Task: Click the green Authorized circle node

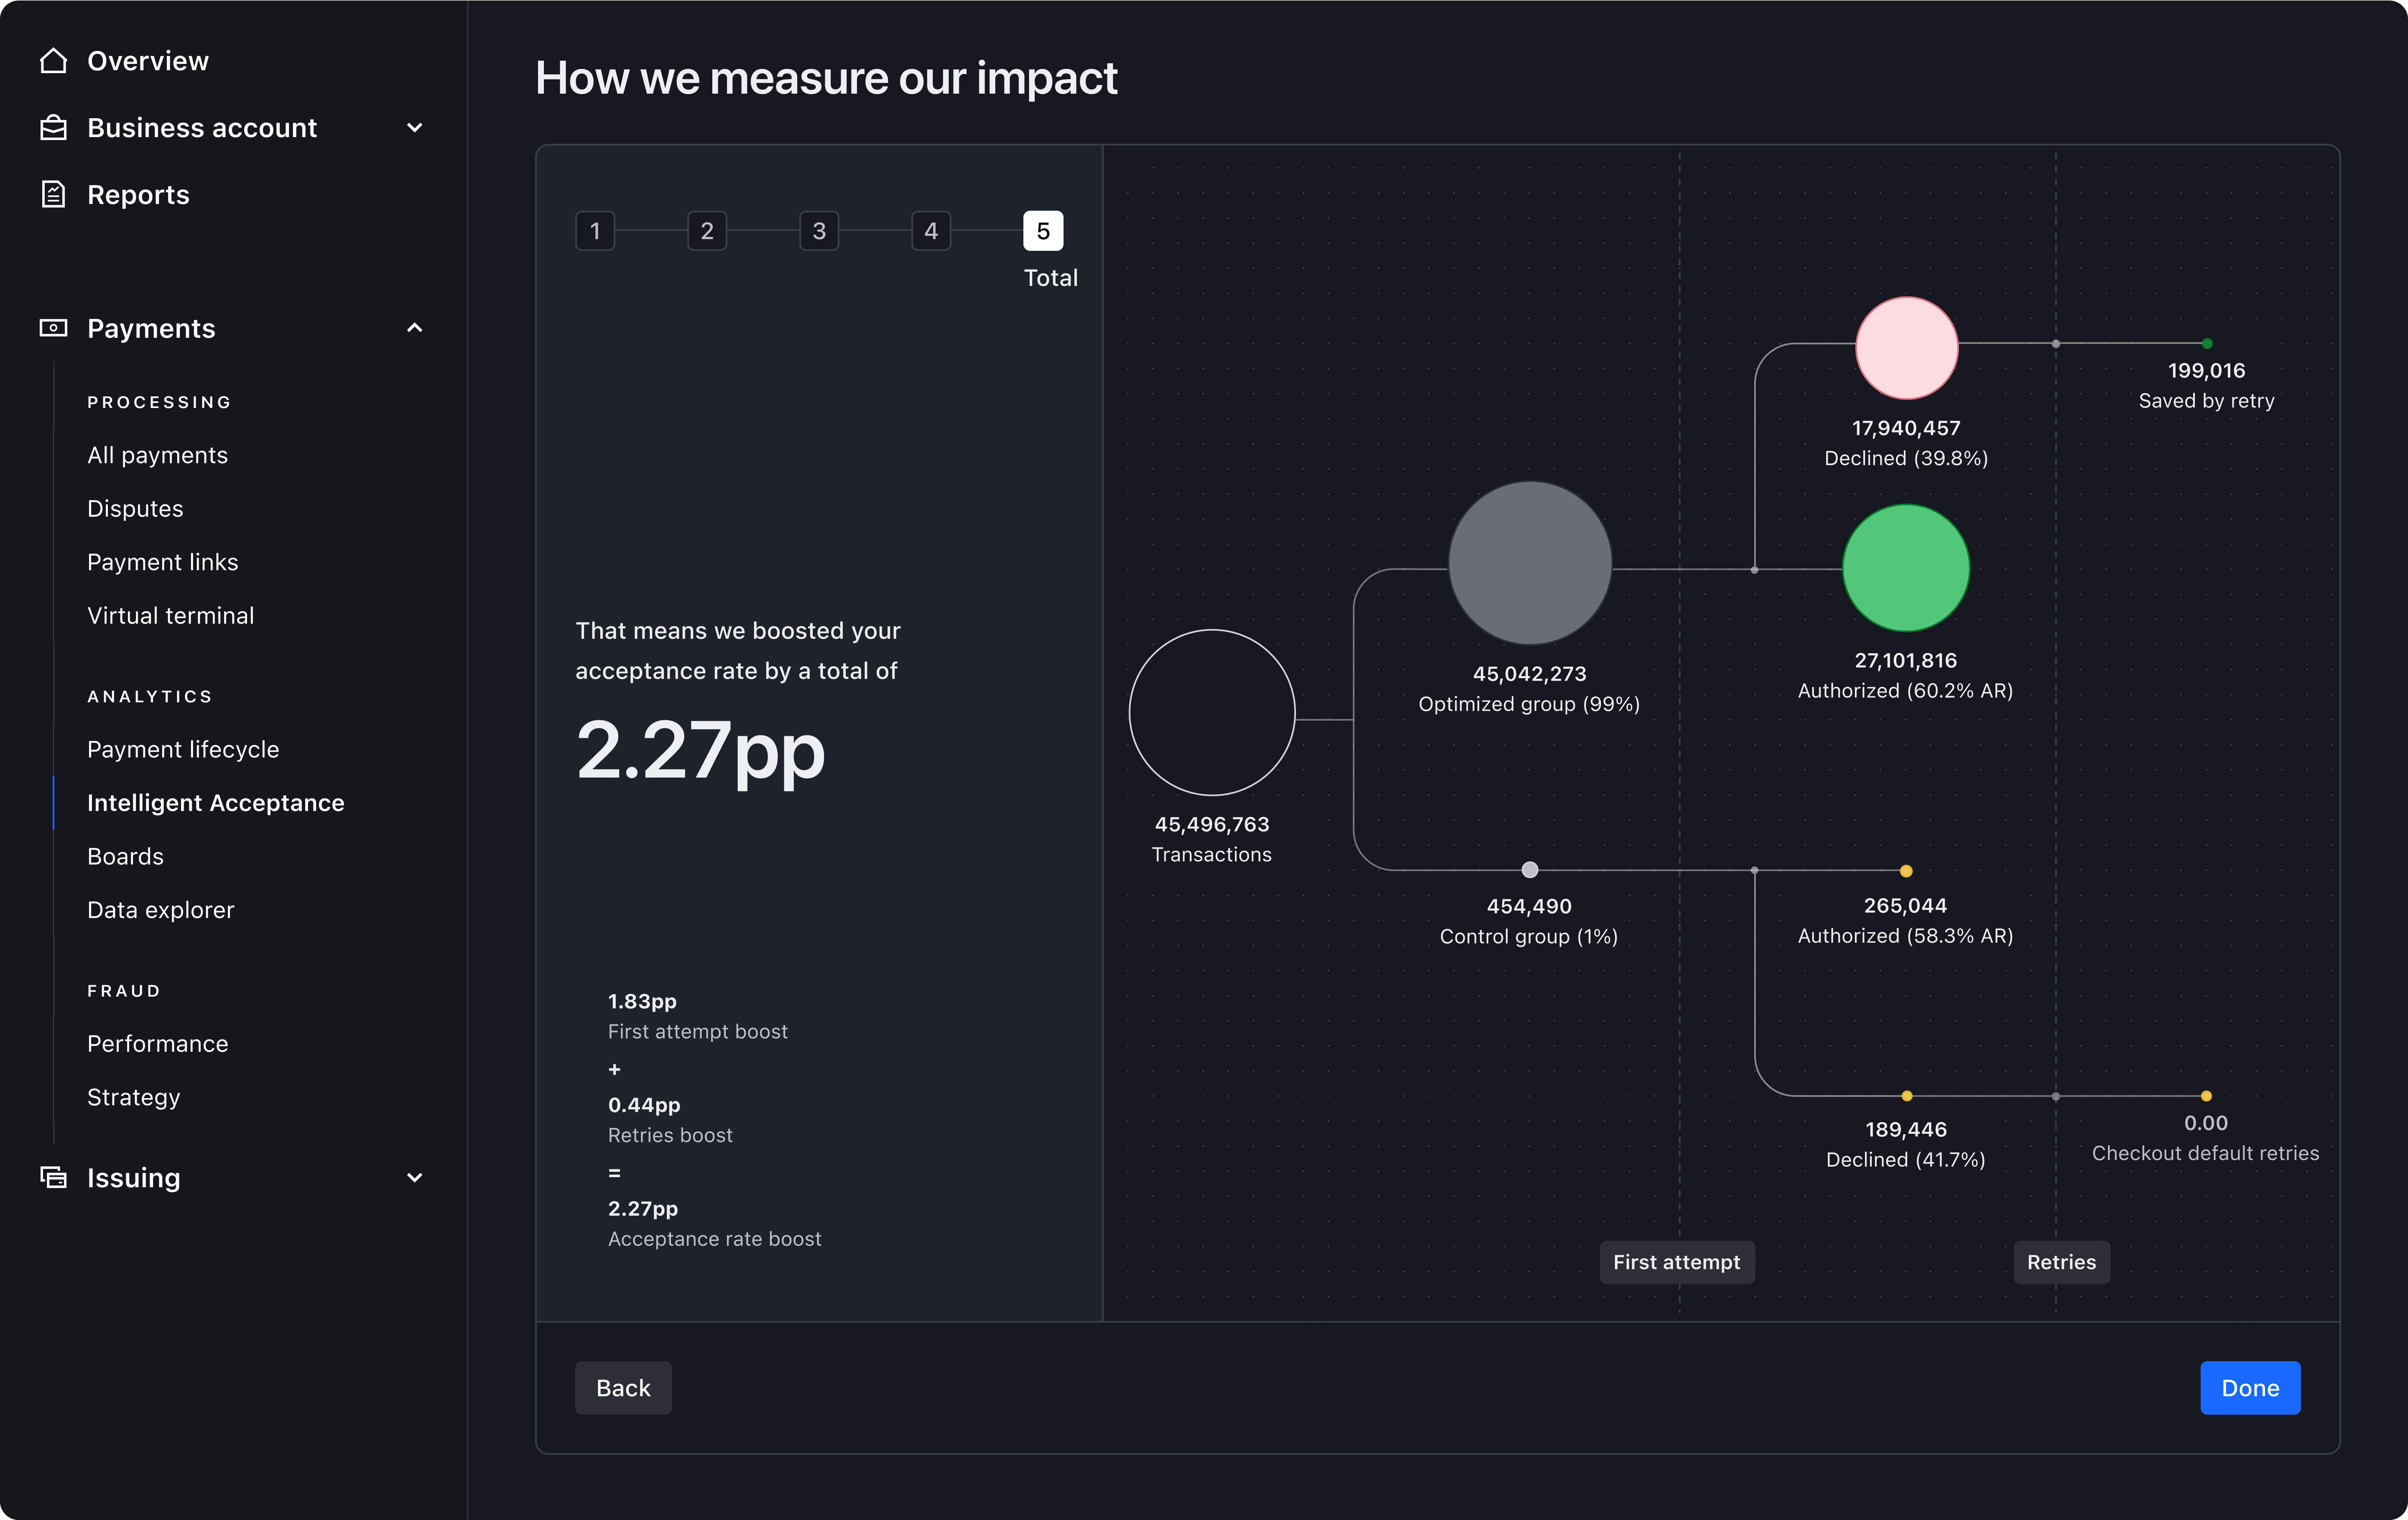Action: point(1906,568)
